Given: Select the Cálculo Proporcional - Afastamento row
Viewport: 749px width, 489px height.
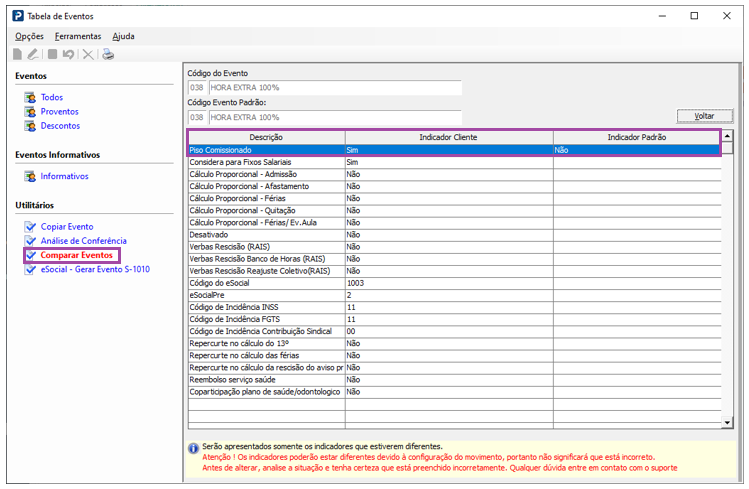Looking at the screenshot, I should coord(454,186).
